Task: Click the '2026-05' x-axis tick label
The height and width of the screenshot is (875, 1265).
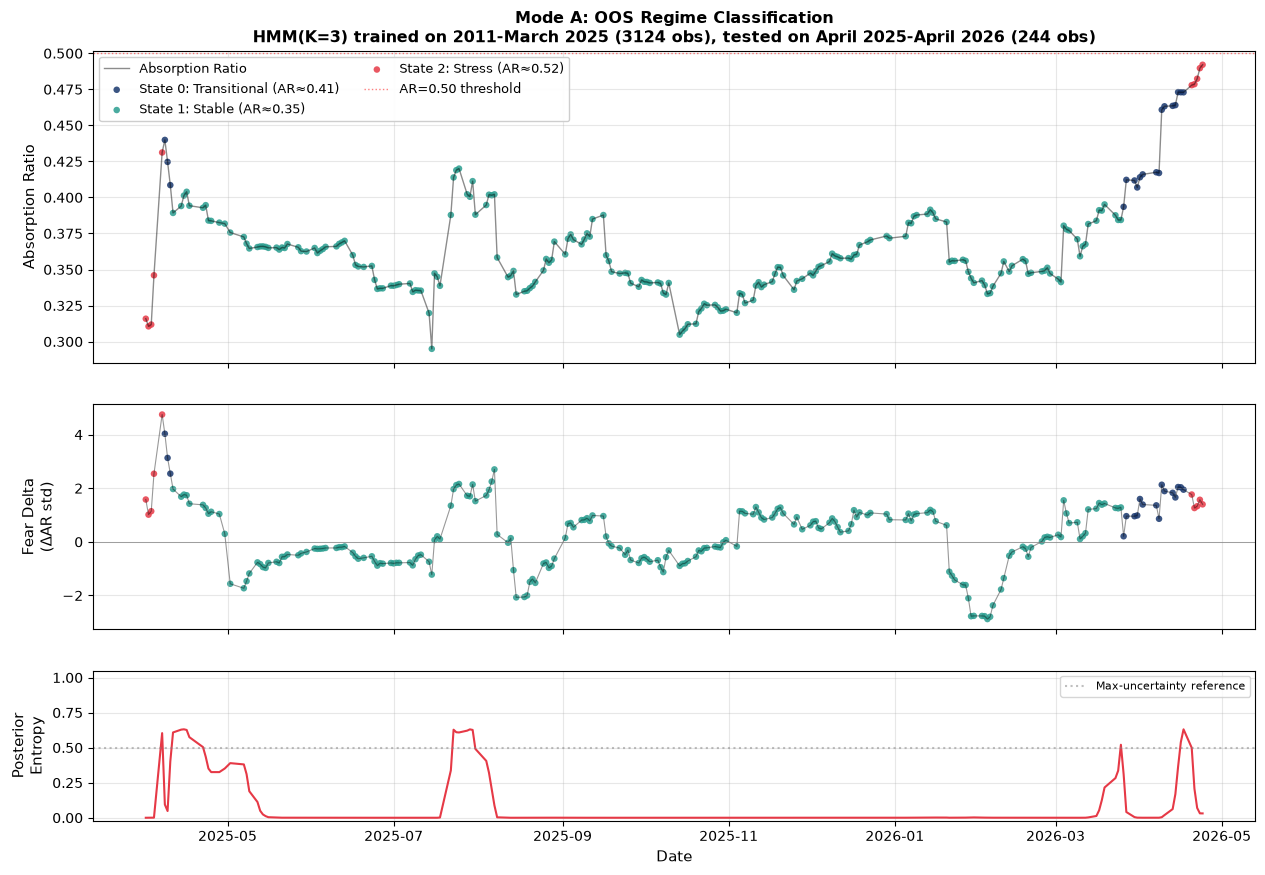Action: pos(1222,837)
